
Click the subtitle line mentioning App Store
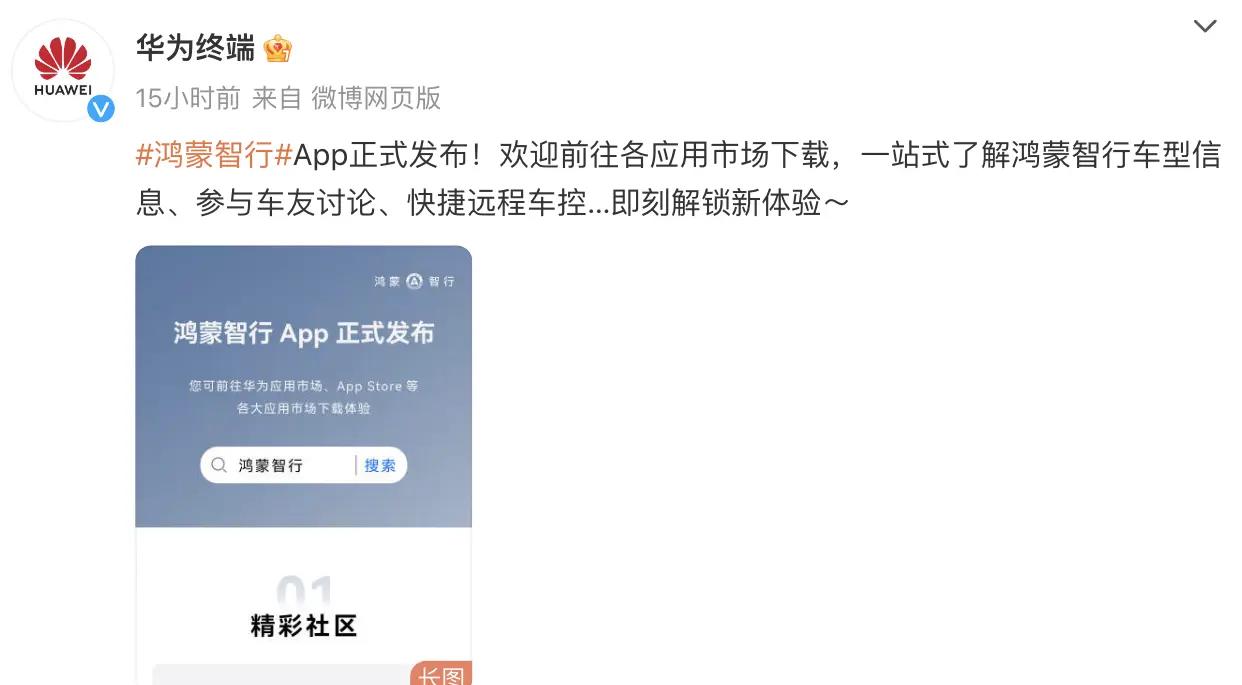(304, 386)
